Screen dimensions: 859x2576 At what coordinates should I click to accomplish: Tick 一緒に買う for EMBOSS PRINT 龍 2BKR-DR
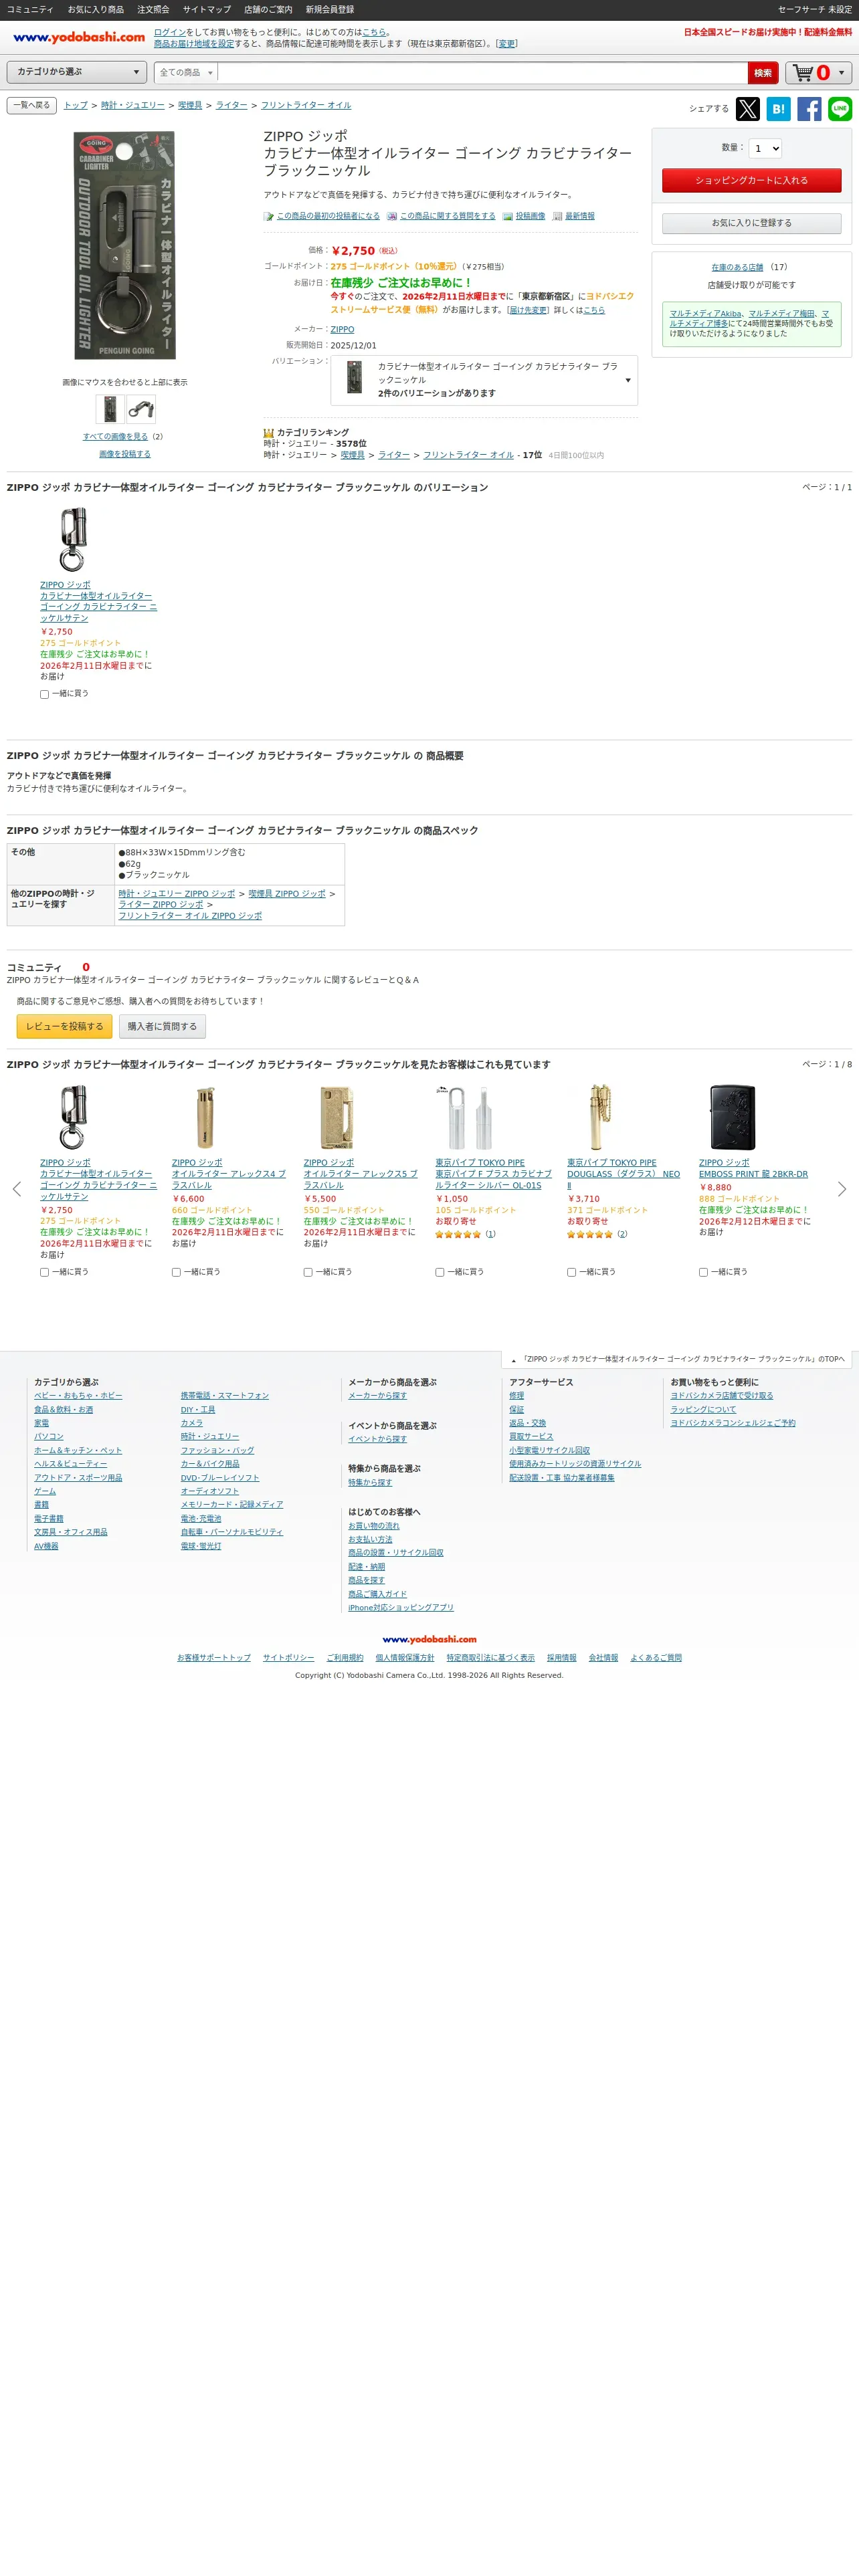[x=703, y=1272]
